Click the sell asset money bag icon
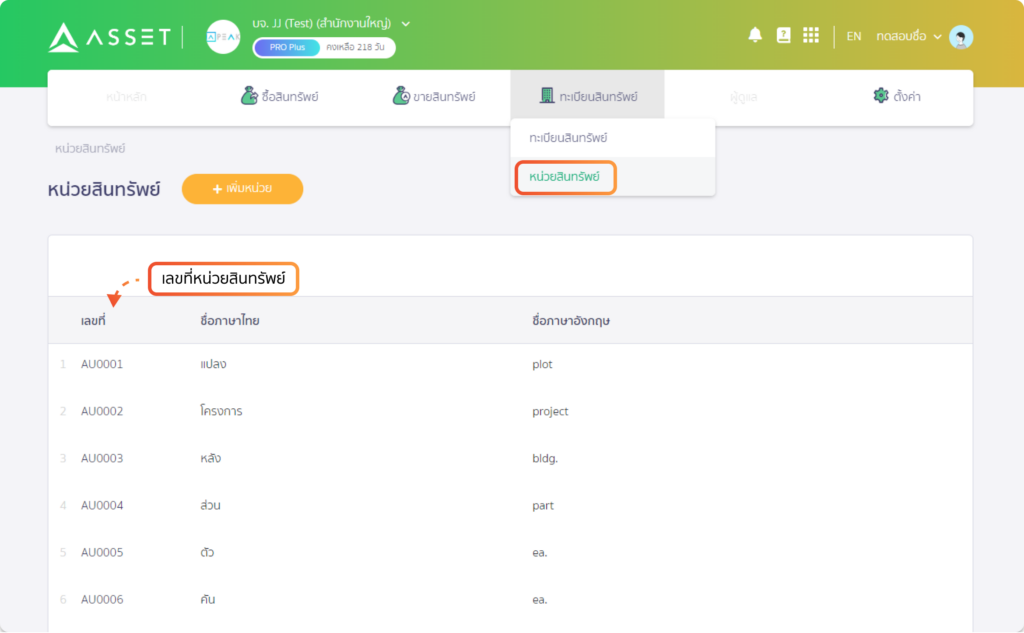The width and height of the screenshot is (1024, 633). (x=400, y=95)
